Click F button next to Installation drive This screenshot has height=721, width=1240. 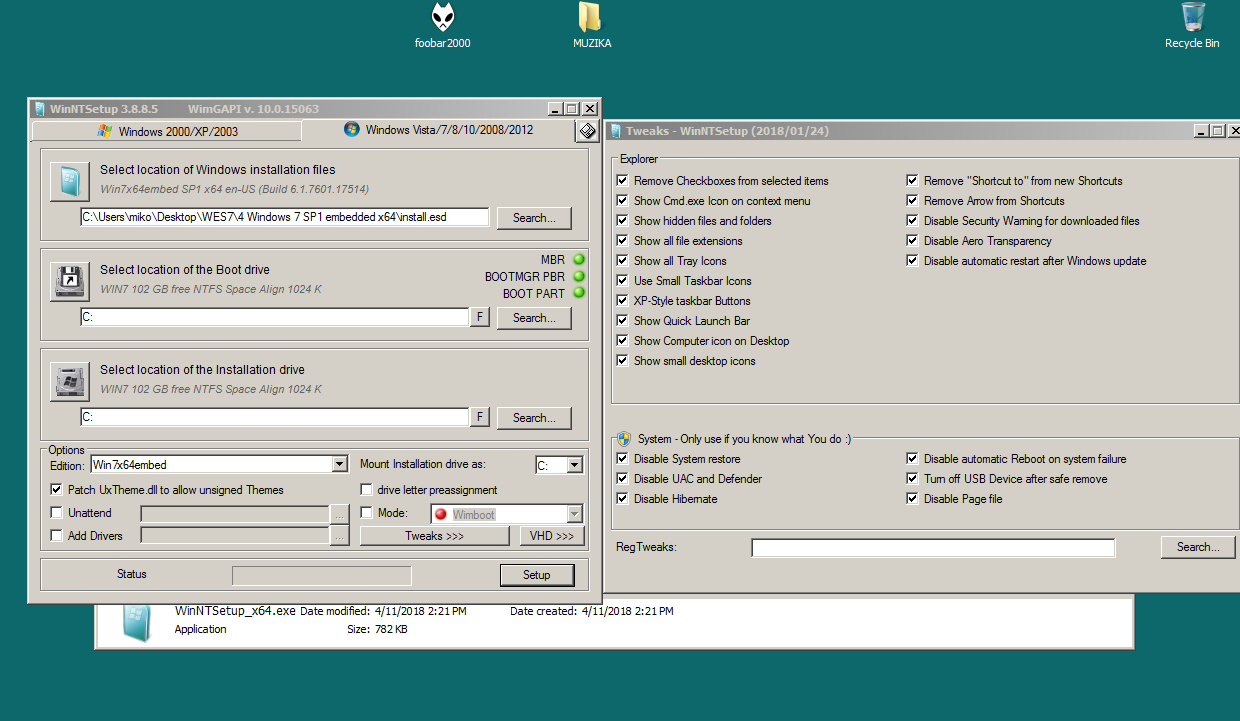click(480, 418)
